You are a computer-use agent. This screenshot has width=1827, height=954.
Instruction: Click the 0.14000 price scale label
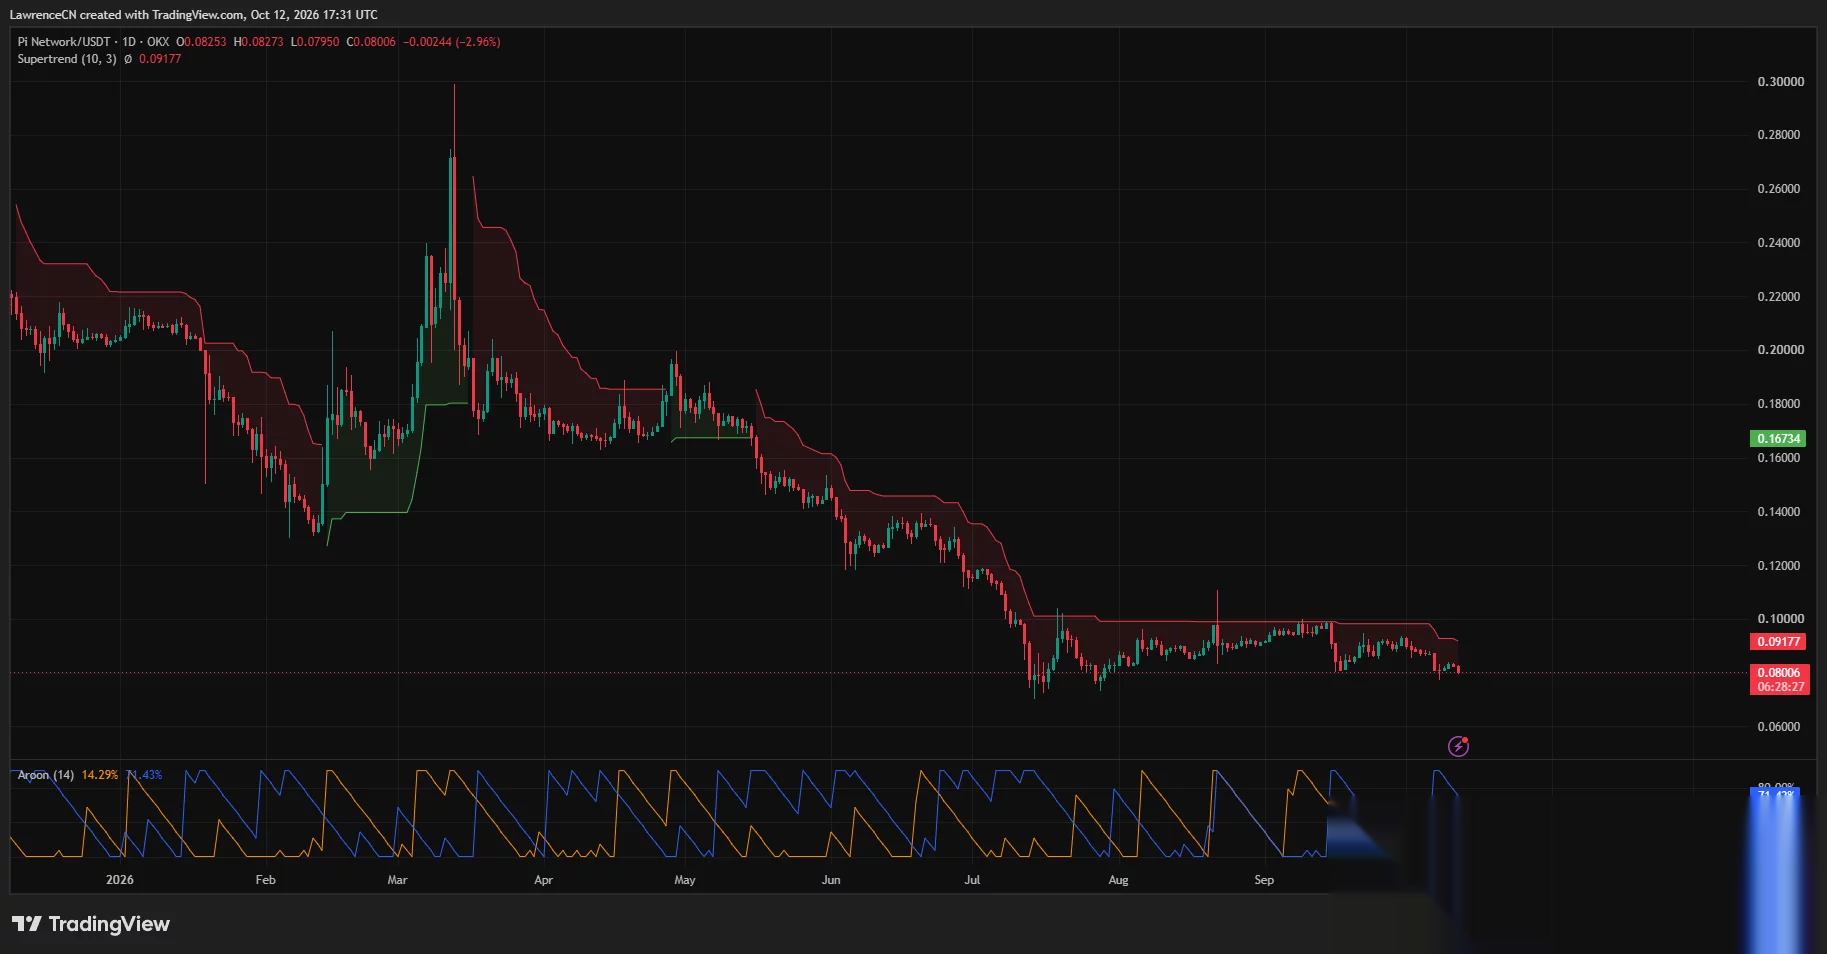(x=1779, y=512)
